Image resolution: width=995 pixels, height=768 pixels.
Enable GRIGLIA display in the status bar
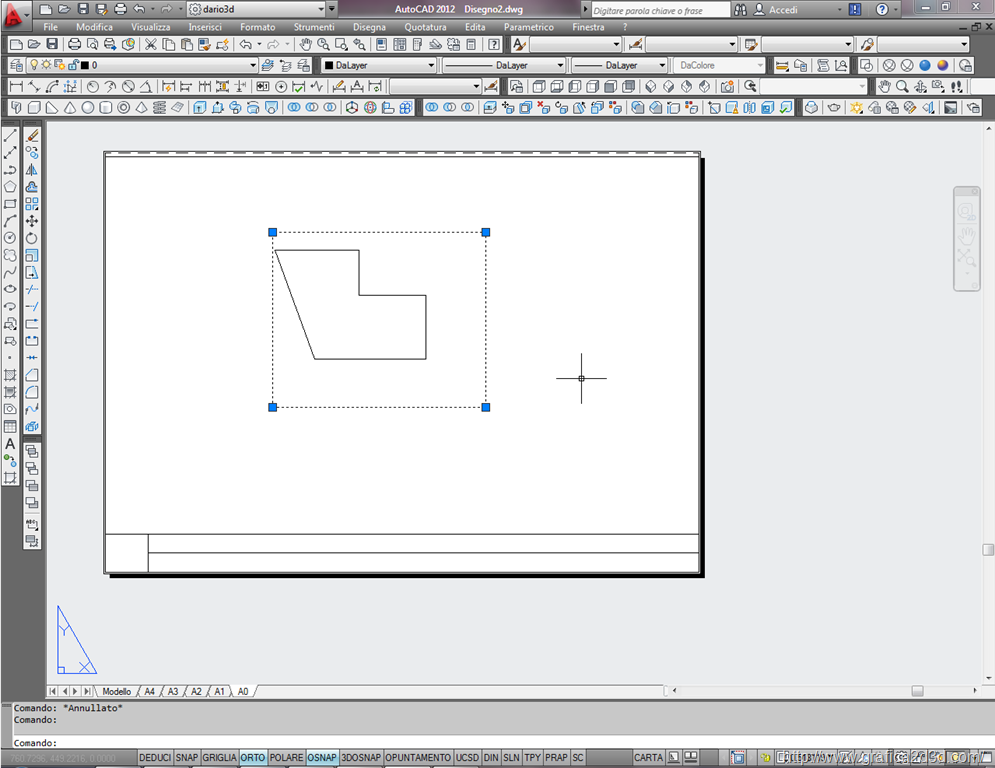click(x=219, y=758)
